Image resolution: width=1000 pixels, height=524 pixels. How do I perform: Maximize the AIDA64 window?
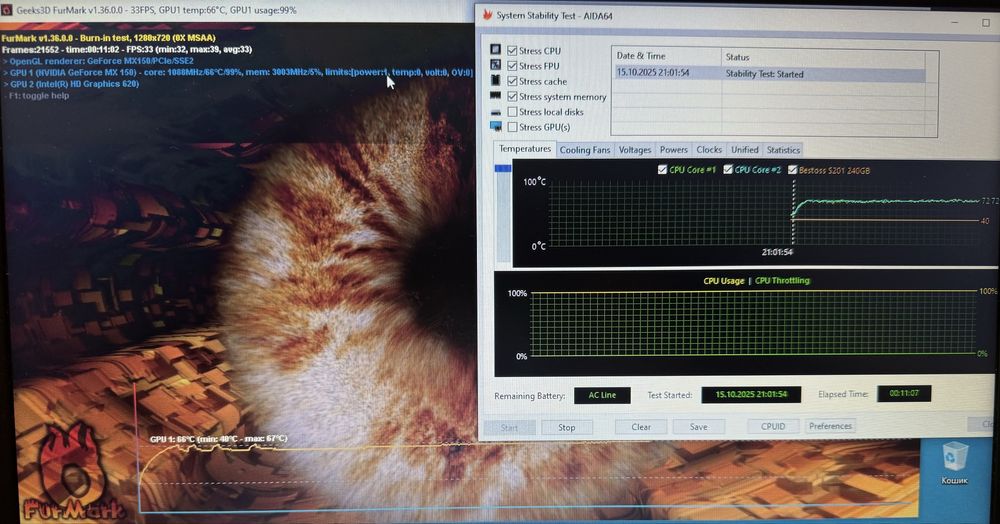(985, 22)
